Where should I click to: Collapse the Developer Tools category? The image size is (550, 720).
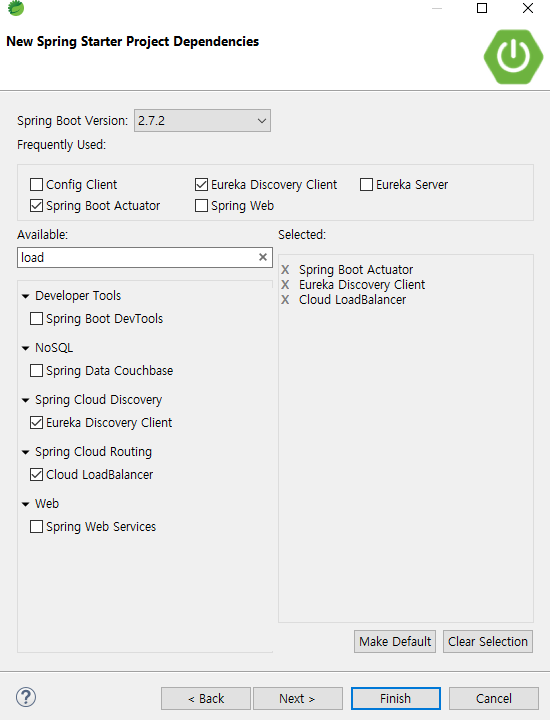click(x=25, y=296)
